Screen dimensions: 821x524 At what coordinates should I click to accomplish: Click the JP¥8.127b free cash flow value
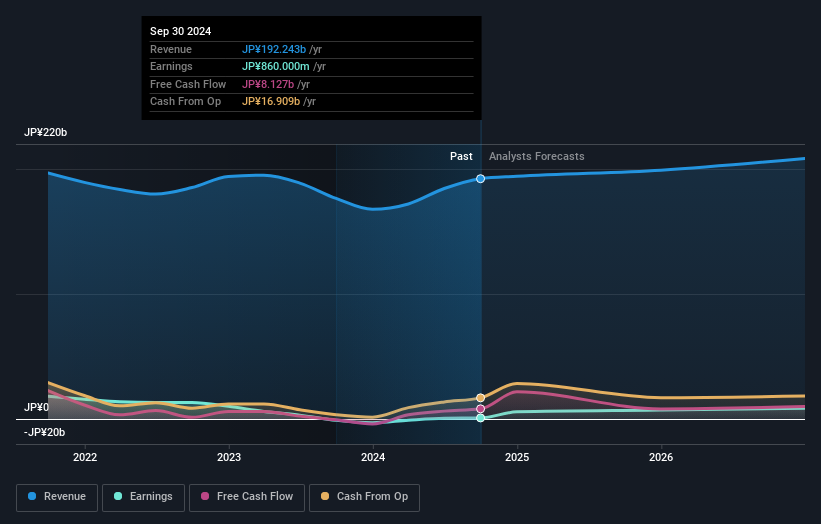point(268,84)
